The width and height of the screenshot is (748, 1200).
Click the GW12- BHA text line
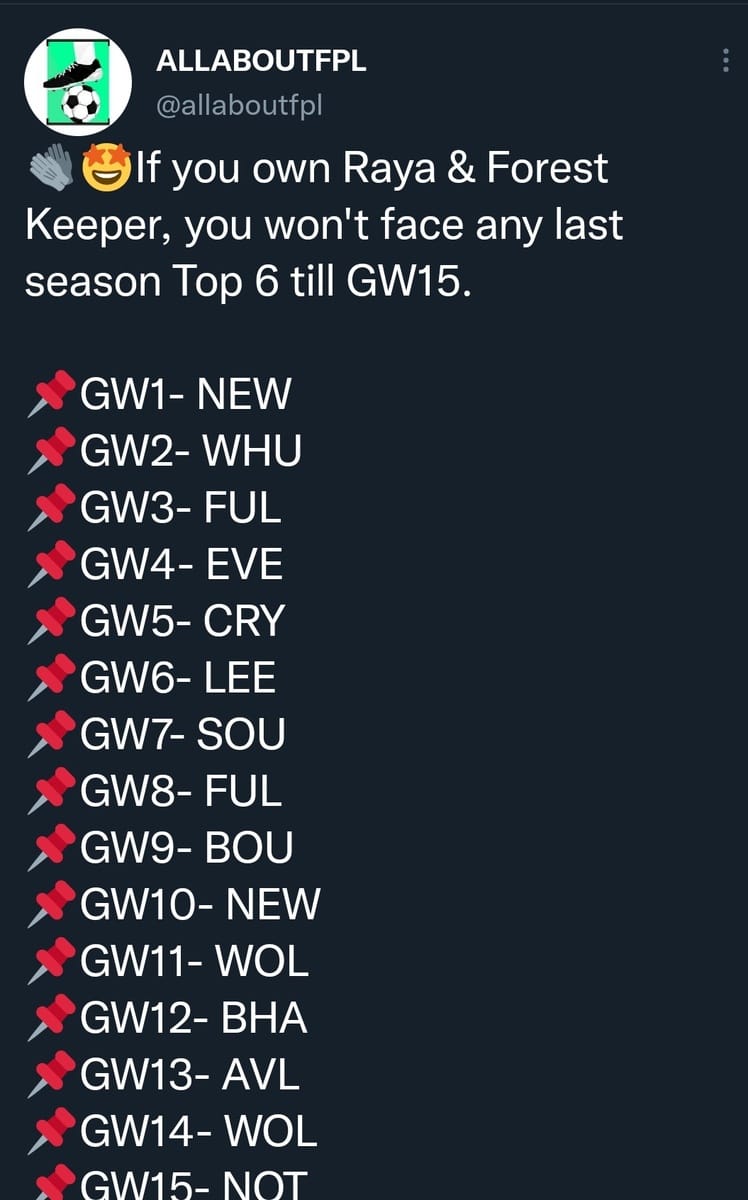[x=193, y=1019]
